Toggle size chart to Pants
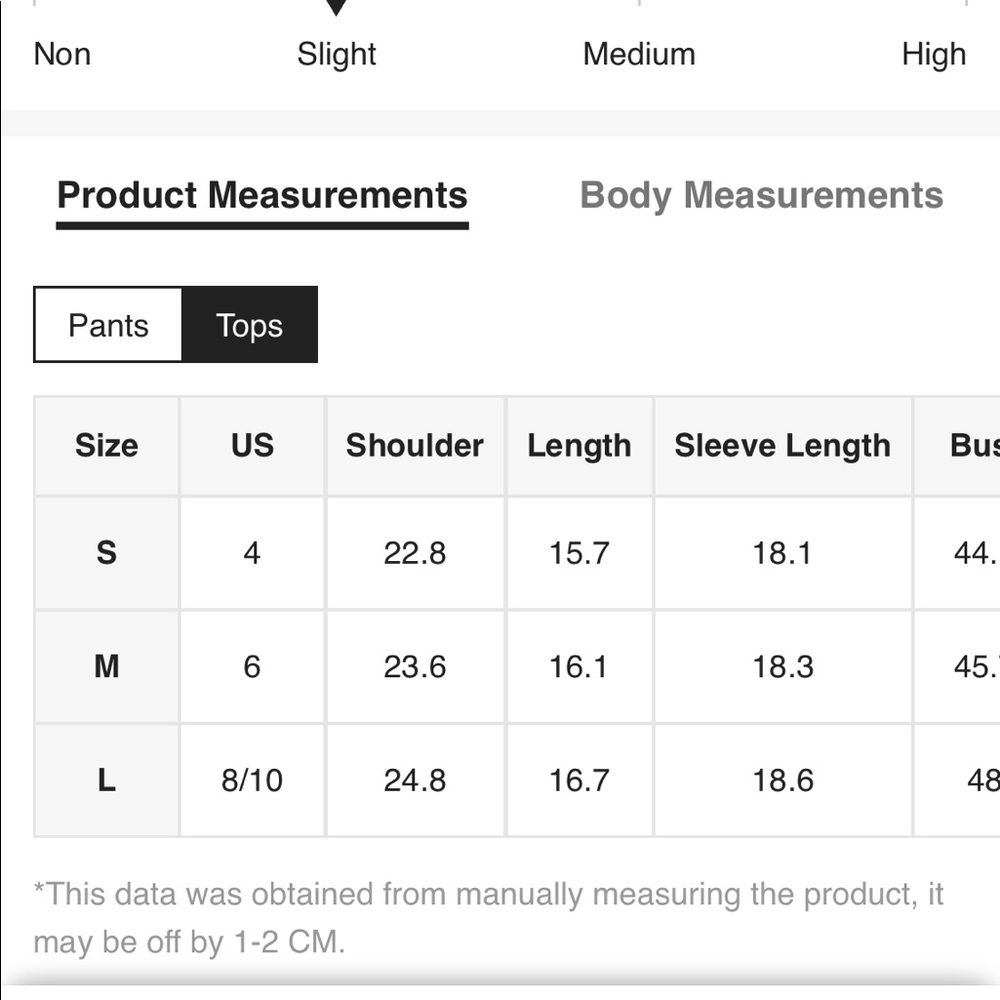This screenshot has width=1000, height=1000. pyautogui.click(x=108, y=325)
